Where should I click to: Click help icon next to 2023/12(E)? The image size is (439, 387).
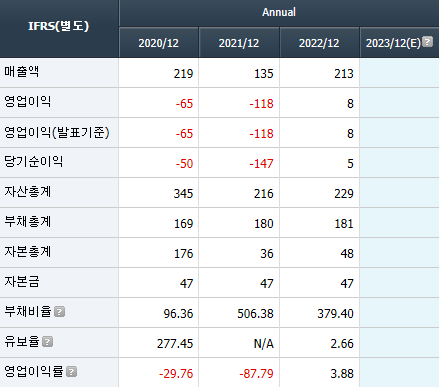click(427, 42)
